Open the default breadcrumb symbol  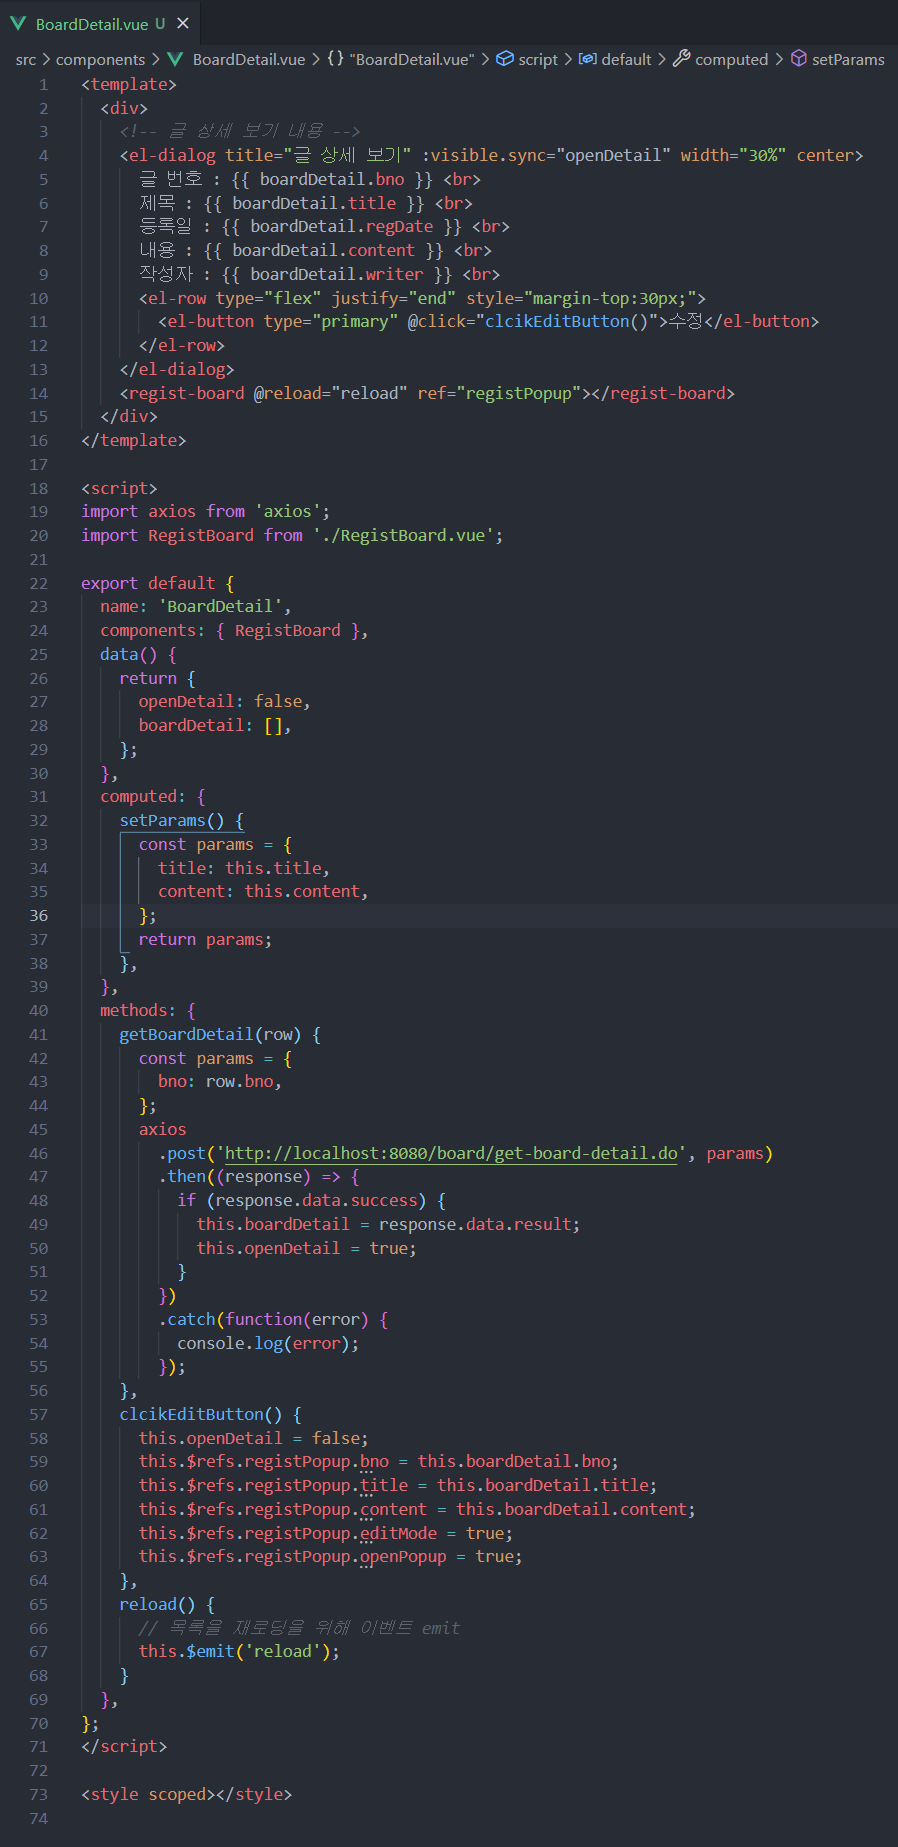pos(626,60)
